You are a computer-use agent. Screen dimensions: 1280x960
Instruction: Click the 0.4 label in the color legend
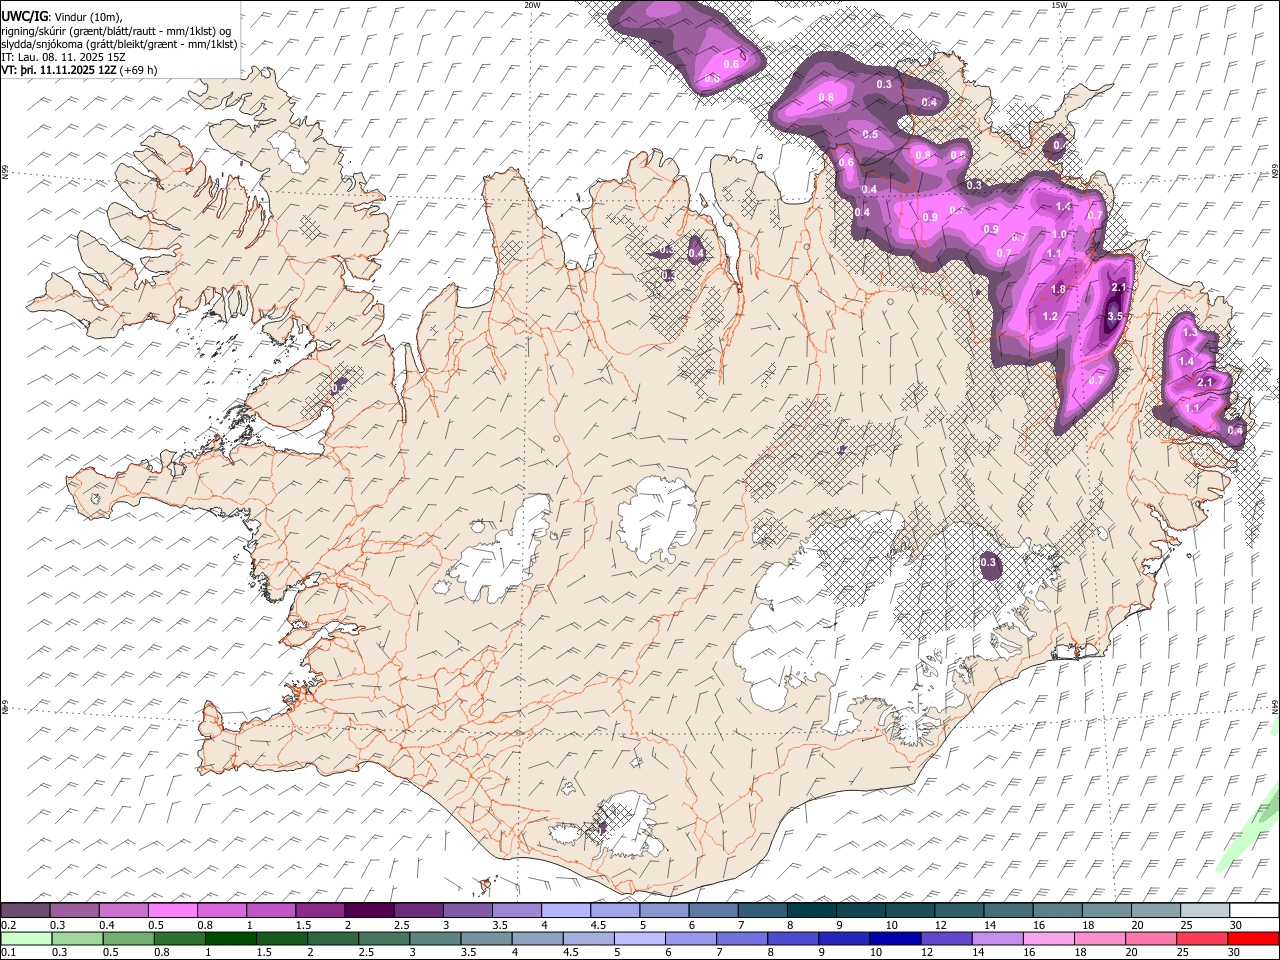pyautogui.click(x=107, y=925)
